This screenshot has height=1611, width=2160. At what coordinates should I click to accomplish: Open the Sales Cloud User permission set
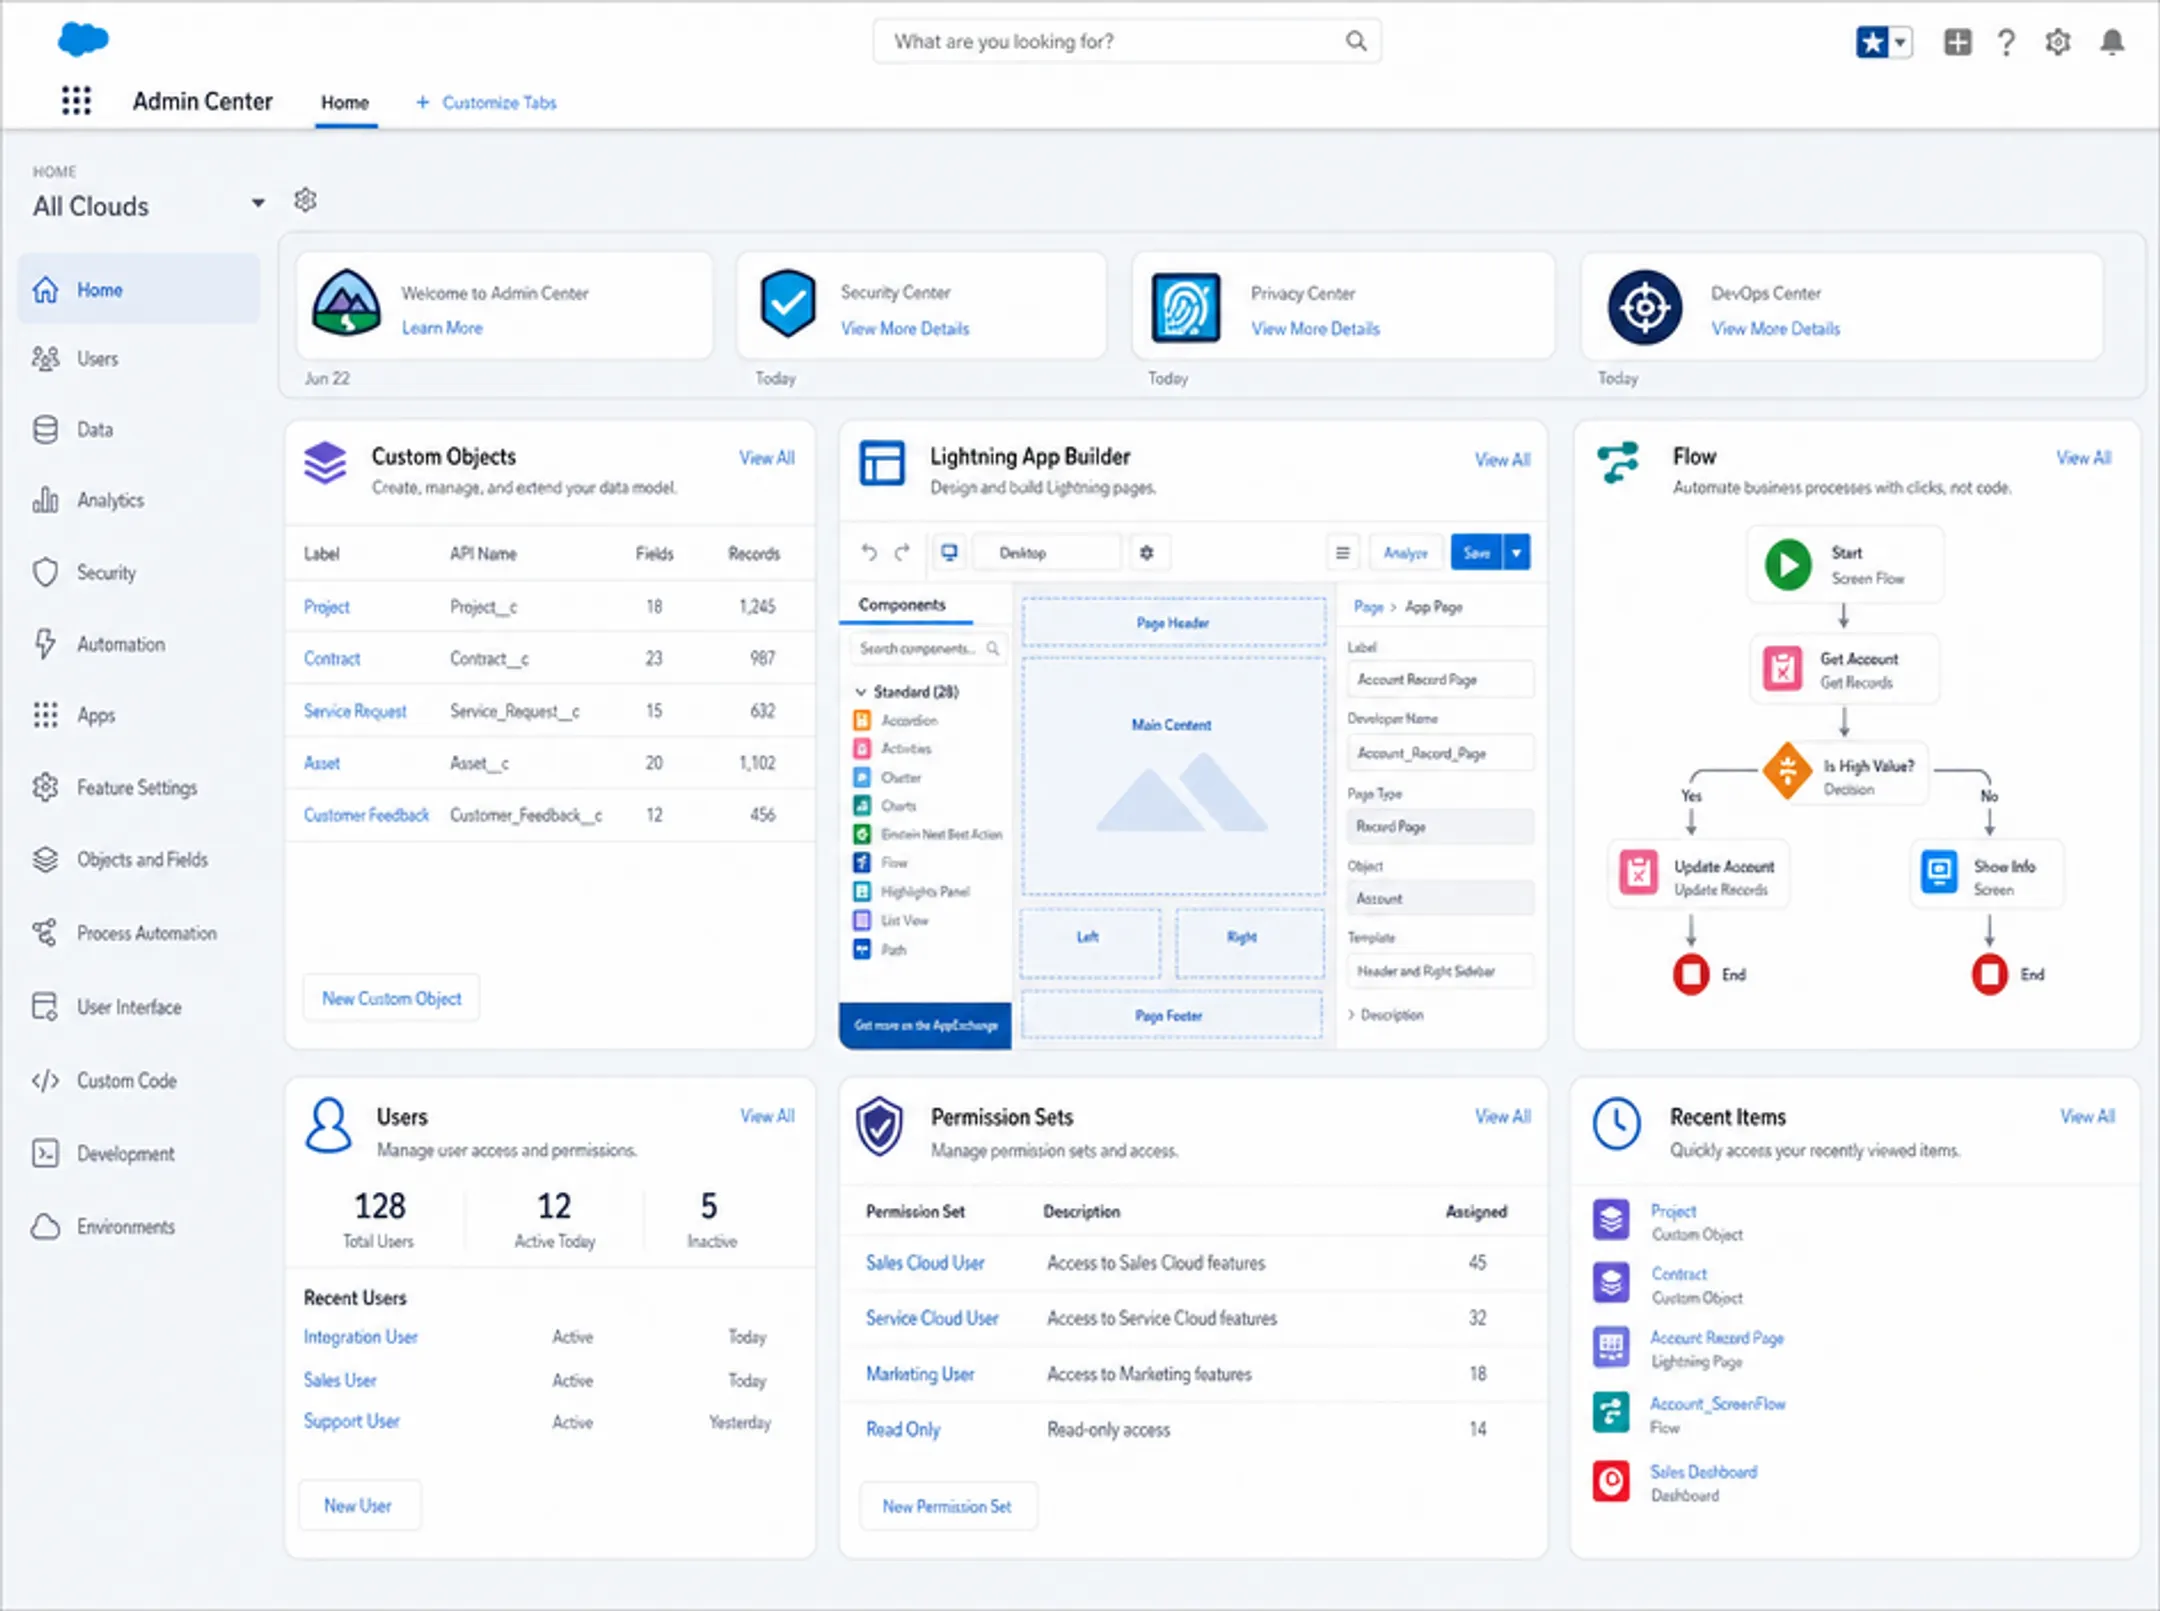[x=925, y=1262]
